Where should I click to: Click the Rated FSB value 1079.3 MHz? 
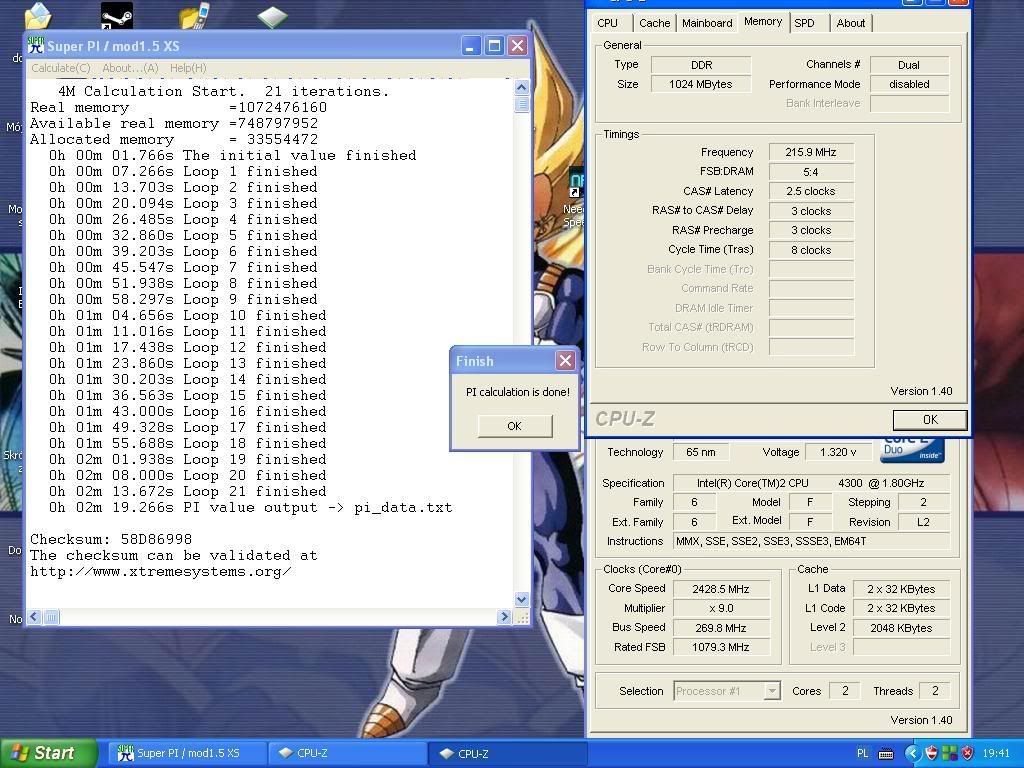(721, 647)
